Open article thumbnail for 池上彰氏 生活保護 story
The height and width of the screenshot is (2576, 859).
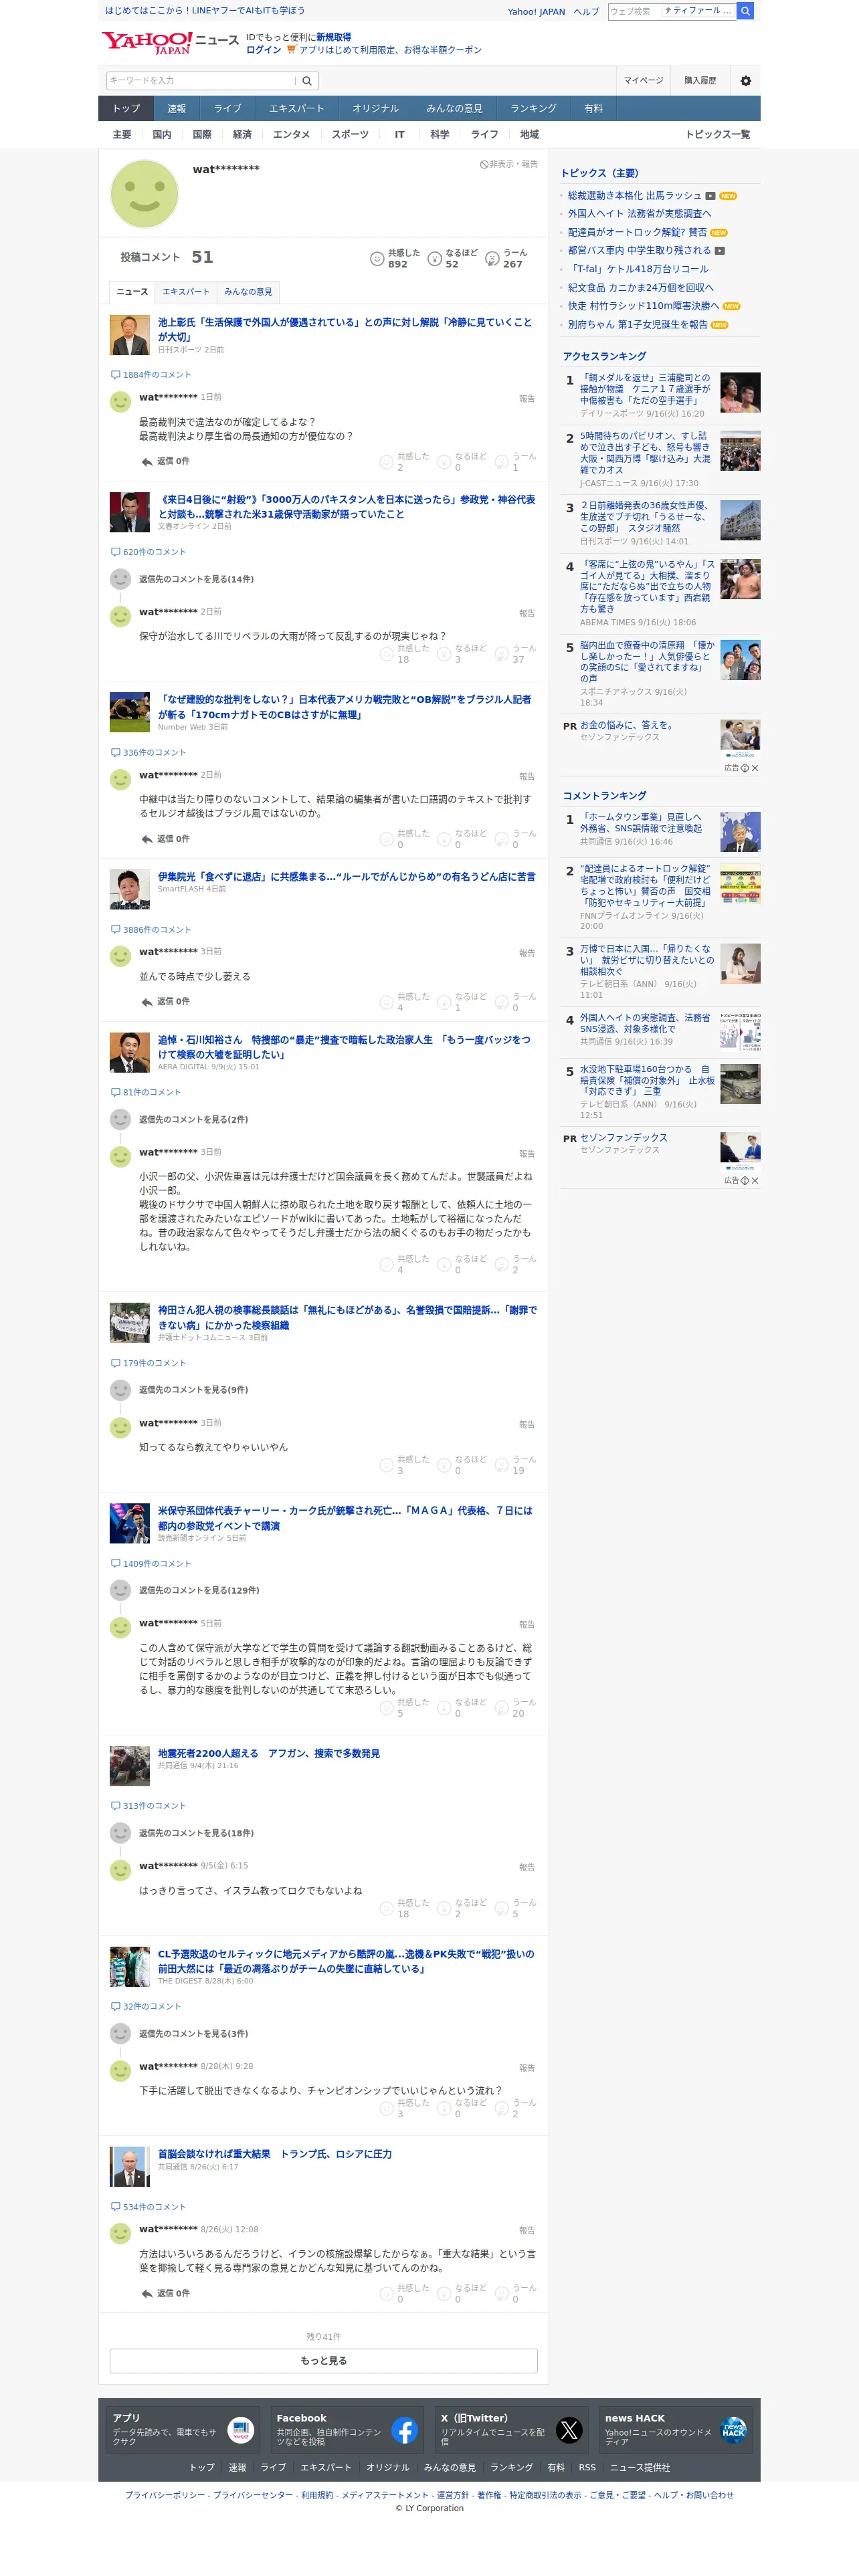(x=129, y=335)
